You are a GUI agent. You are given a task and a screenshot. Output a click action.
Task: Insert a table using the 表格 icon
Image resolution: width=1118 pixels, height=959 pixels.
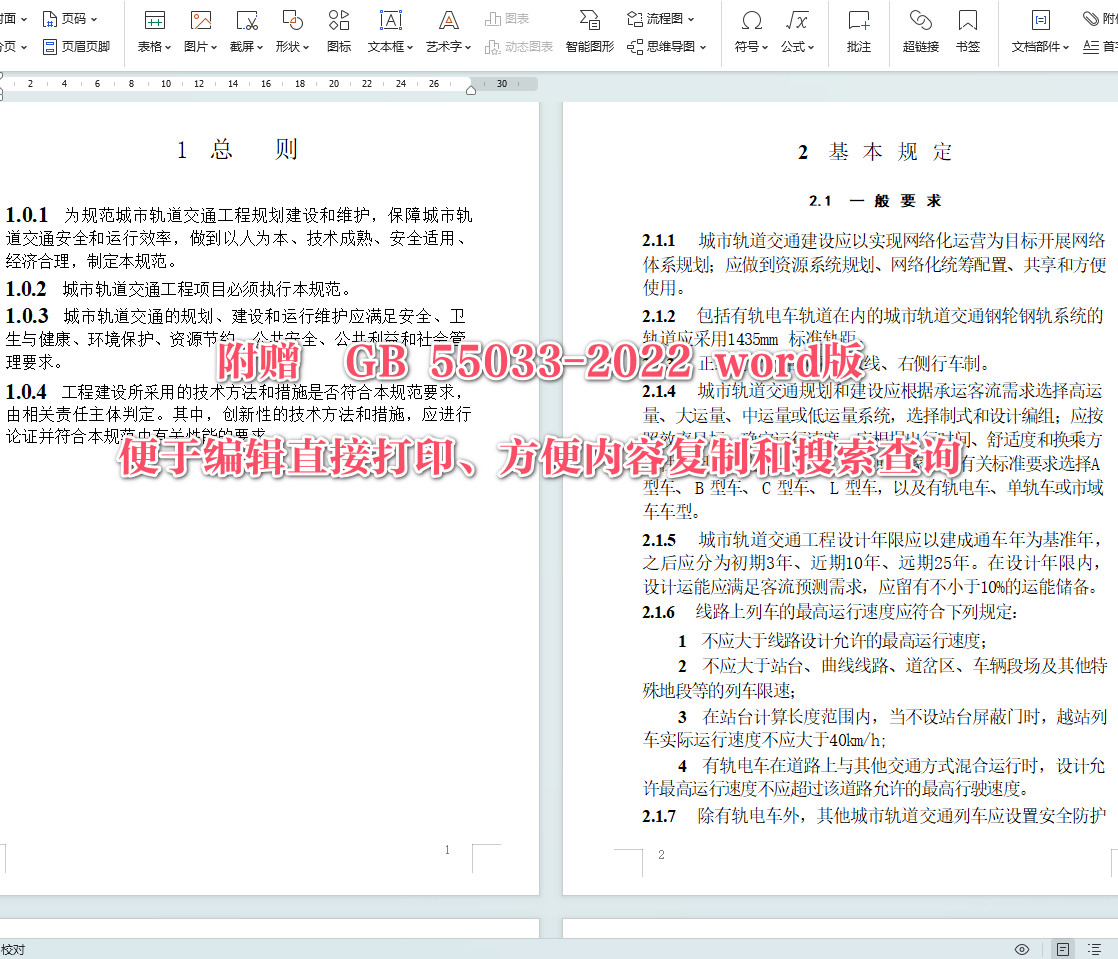tap(152, 28)
